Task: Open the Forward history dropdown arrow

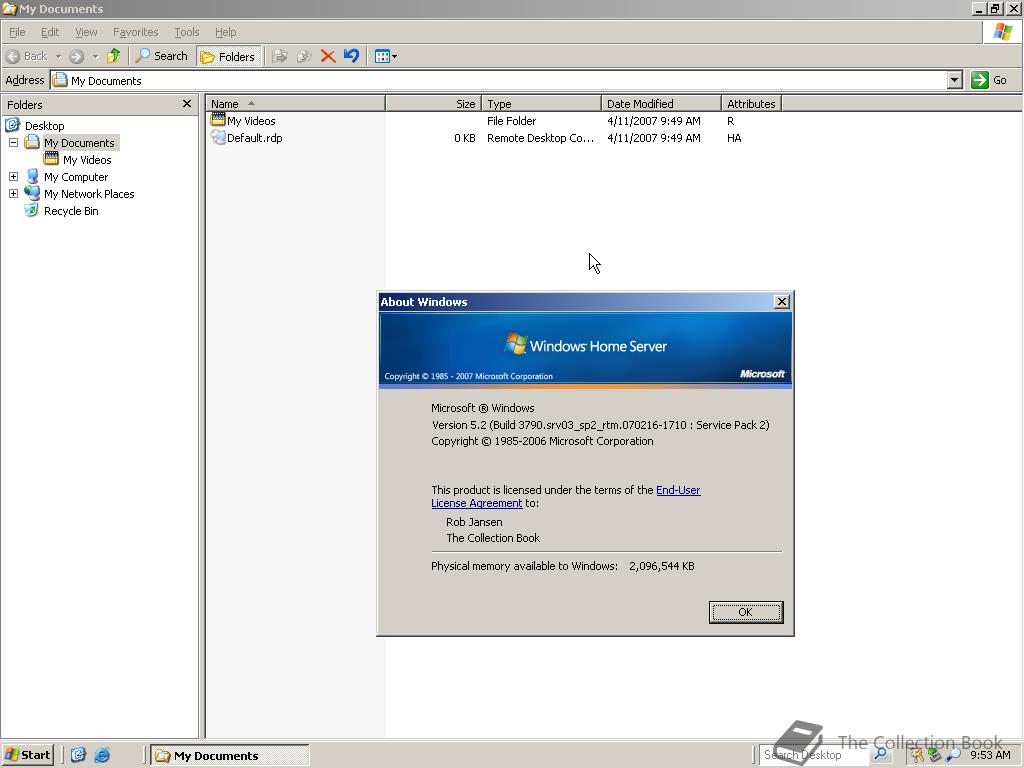Action: (x=95, y=57)
